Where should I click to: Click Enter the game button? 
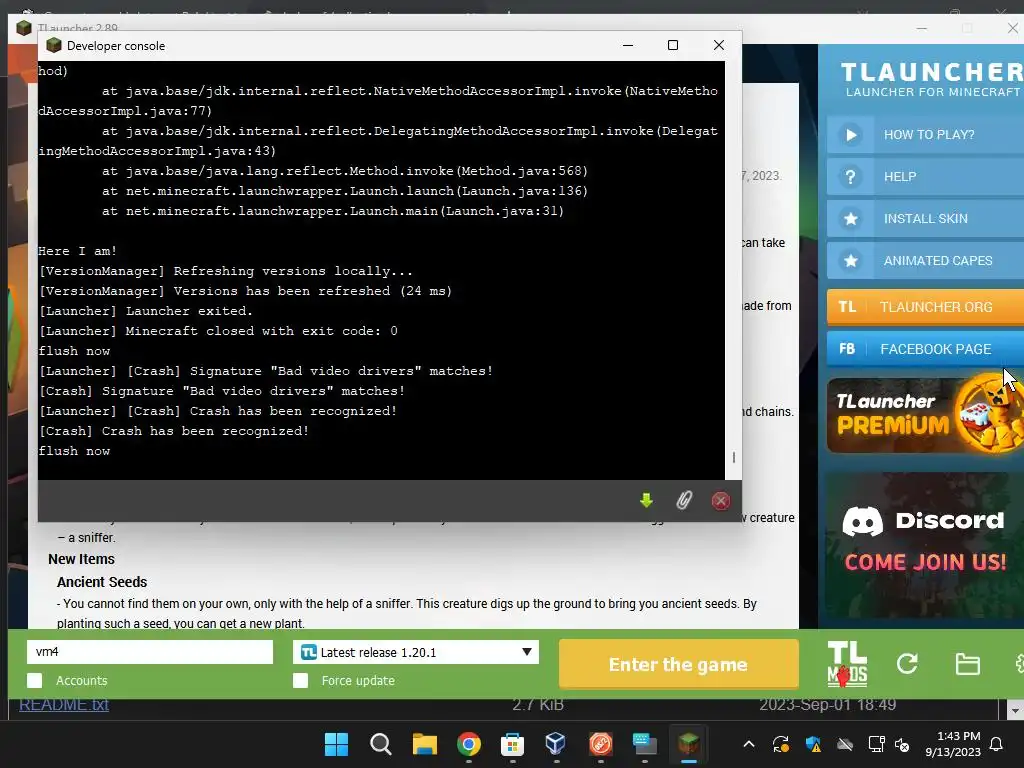pyautogui.click(x=679, y=664)
